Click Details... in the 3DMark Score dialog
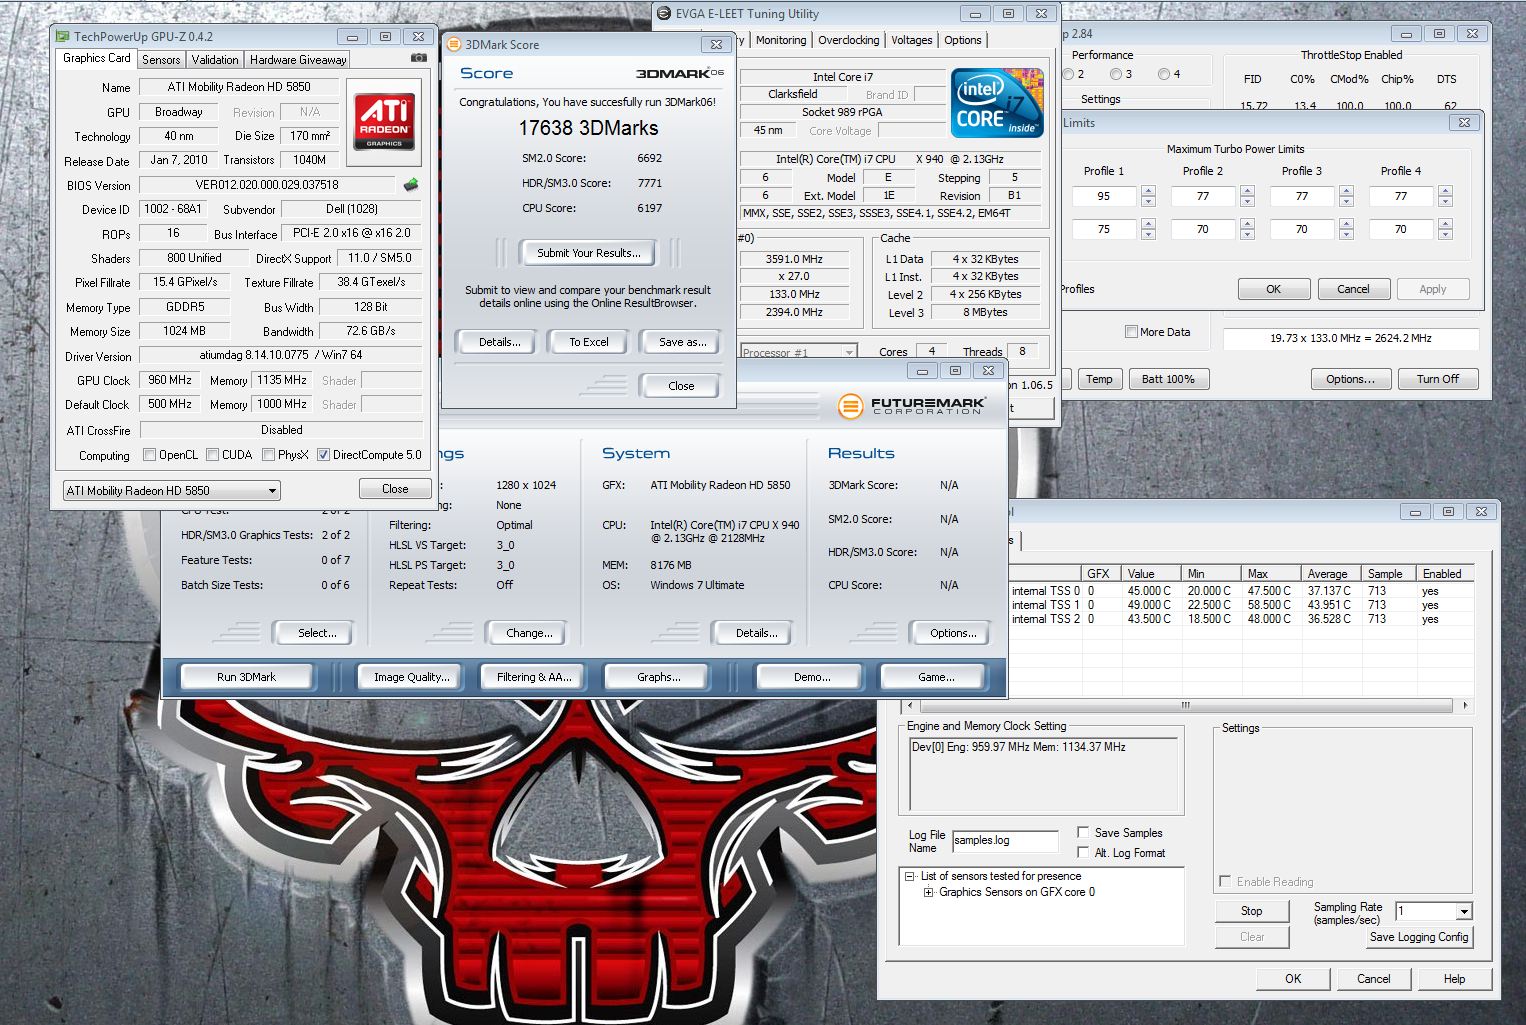 (x=499, y=342)
